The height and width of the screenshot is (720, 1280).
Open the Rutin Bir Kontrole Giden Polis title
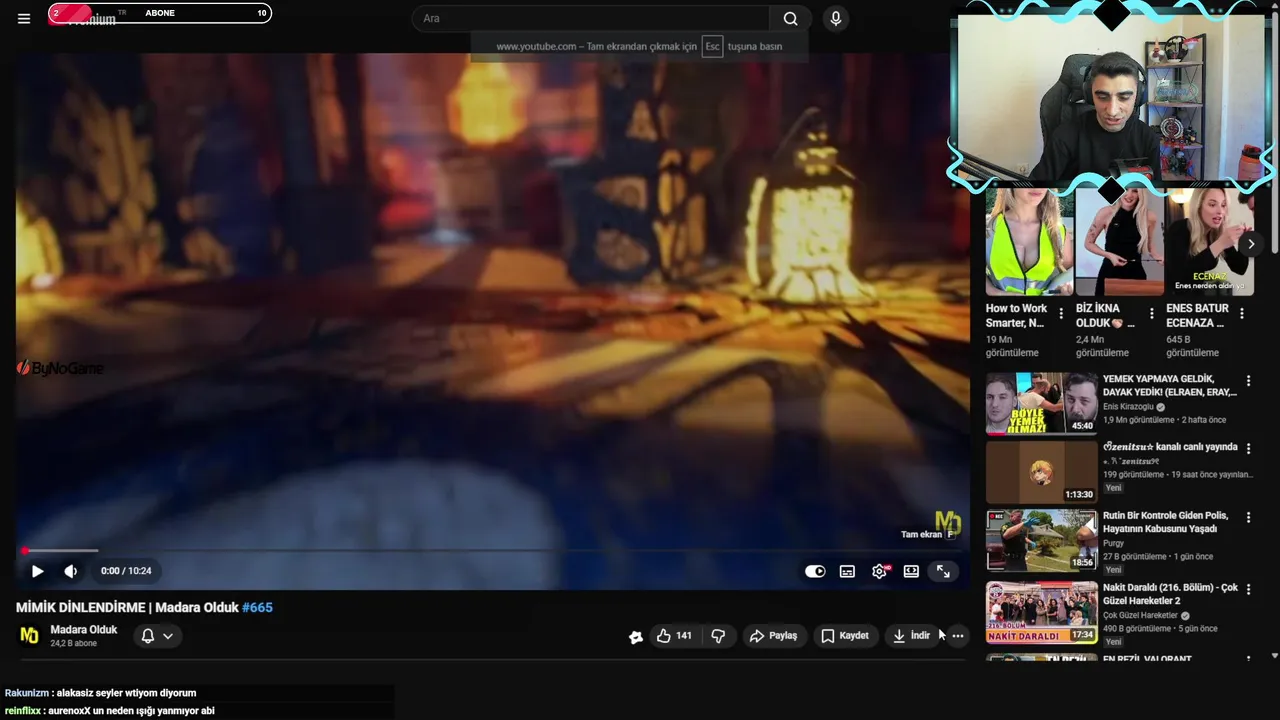(x=1166, y=522)
